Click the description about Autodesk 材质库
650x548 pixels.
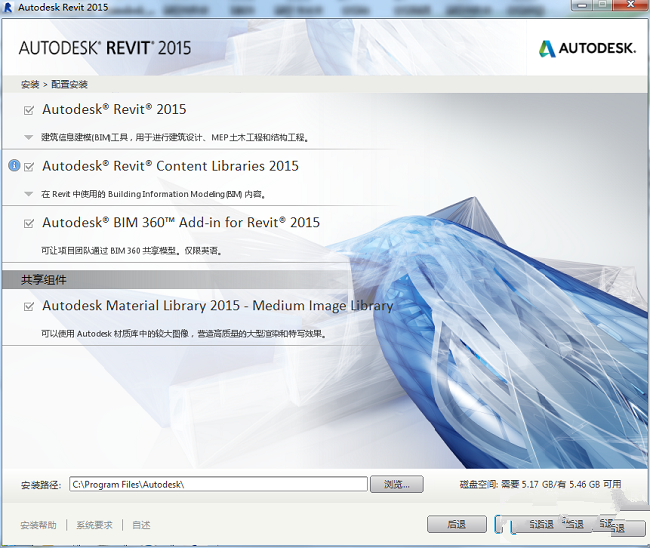(184, 333)
